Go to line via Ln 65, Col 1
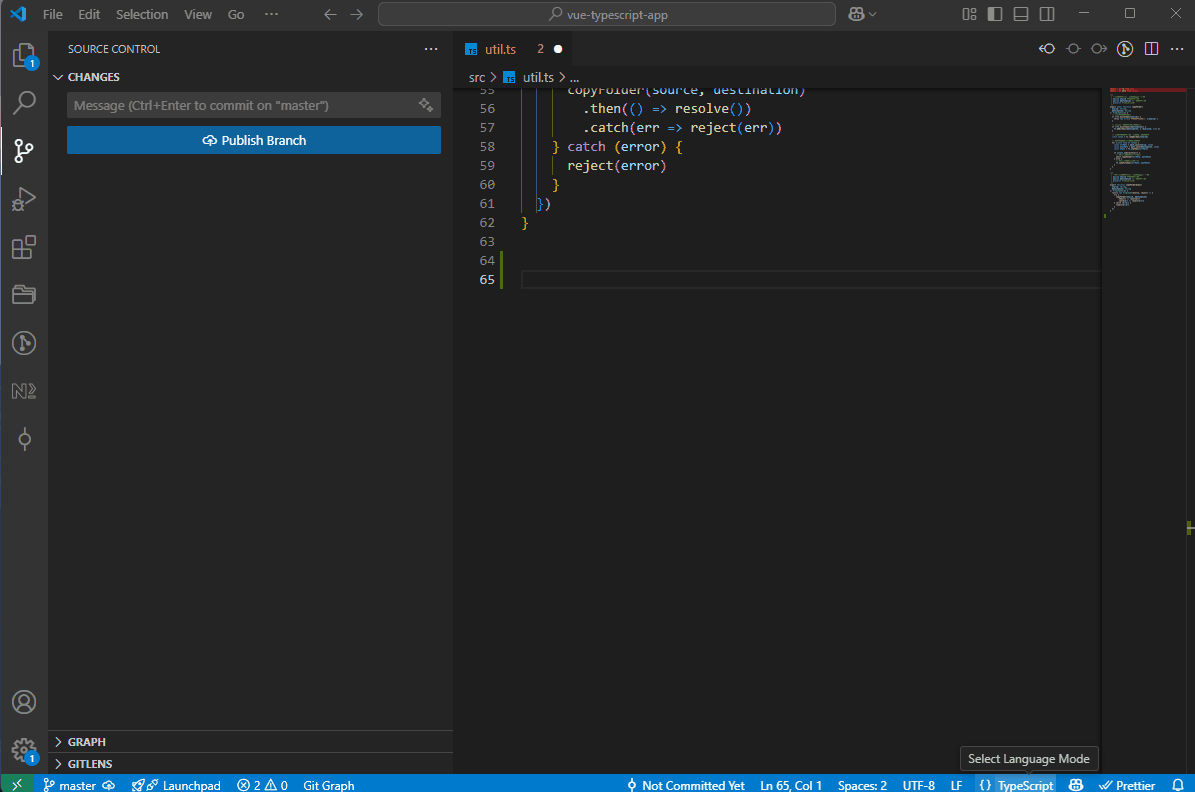 pos(791,784)
